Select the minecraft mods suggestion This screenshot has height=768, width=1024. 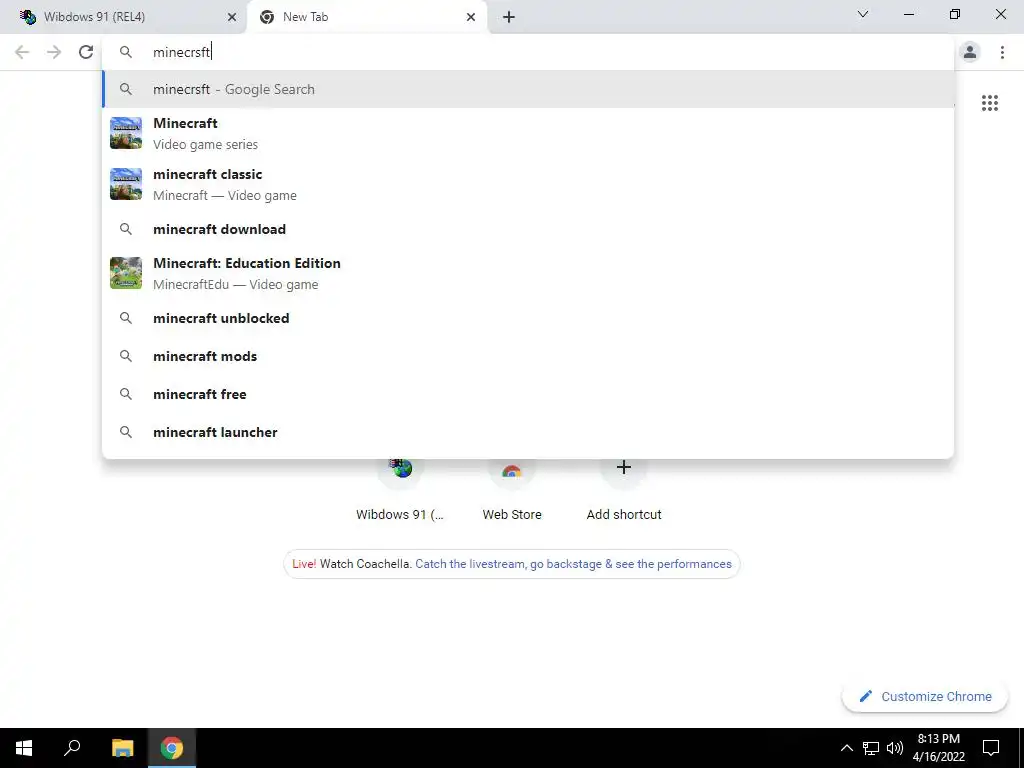pyautogui.click(x=528, y=356)
